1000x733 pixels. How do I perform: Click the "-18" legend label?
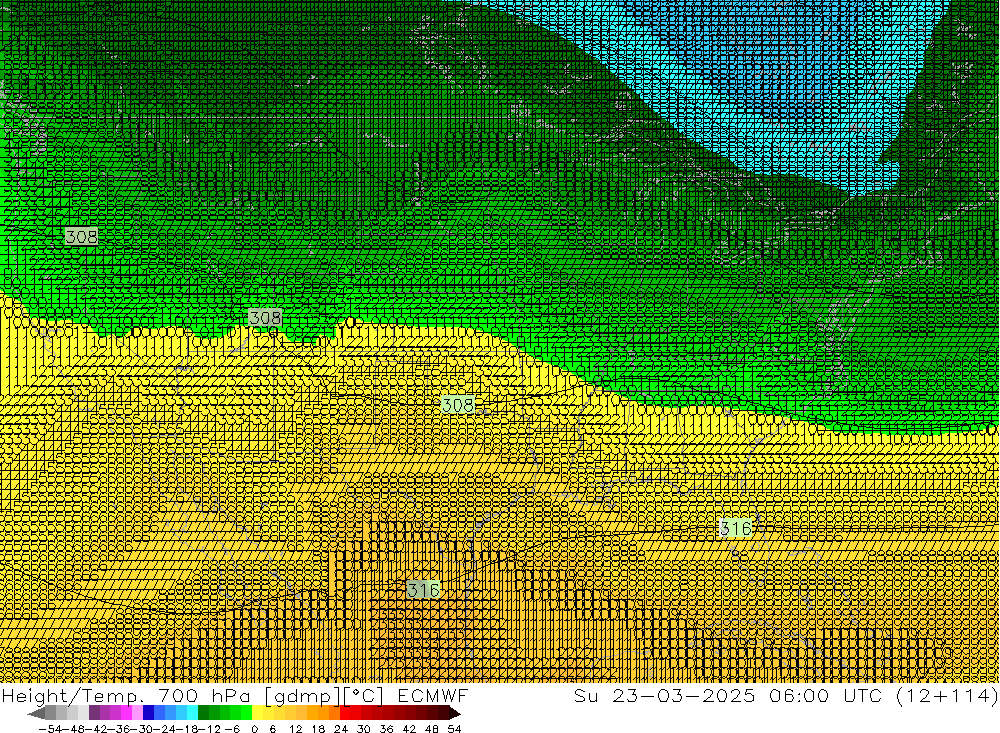pos(188,729)
